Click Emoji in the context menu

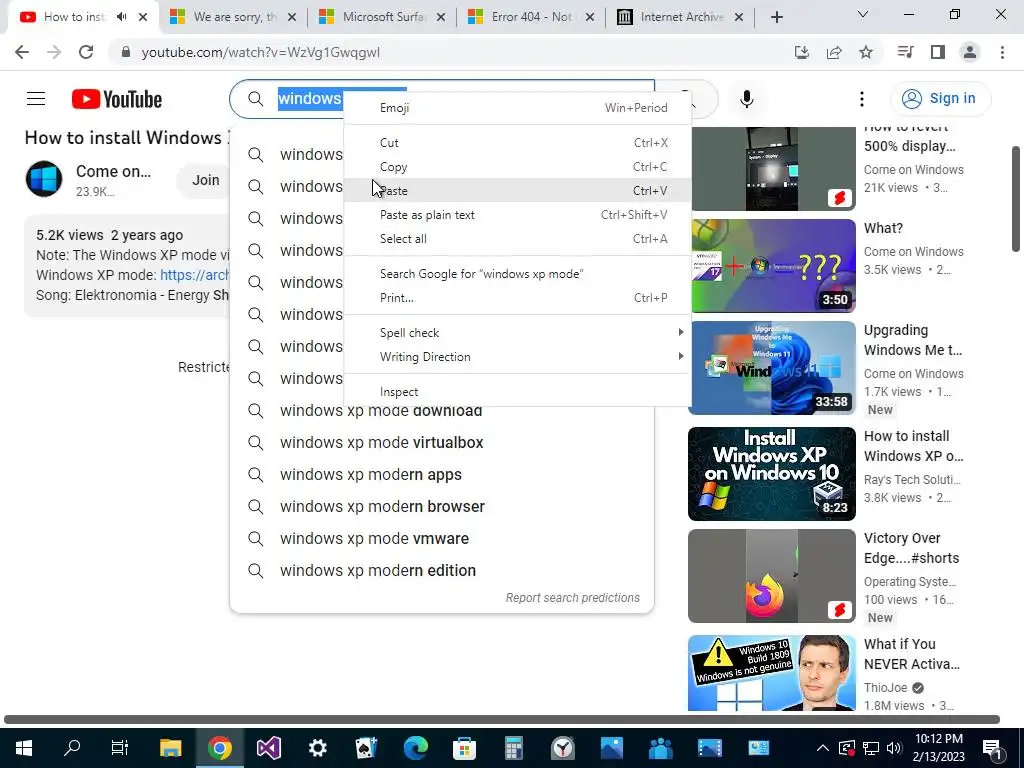[x=517, y=108]
